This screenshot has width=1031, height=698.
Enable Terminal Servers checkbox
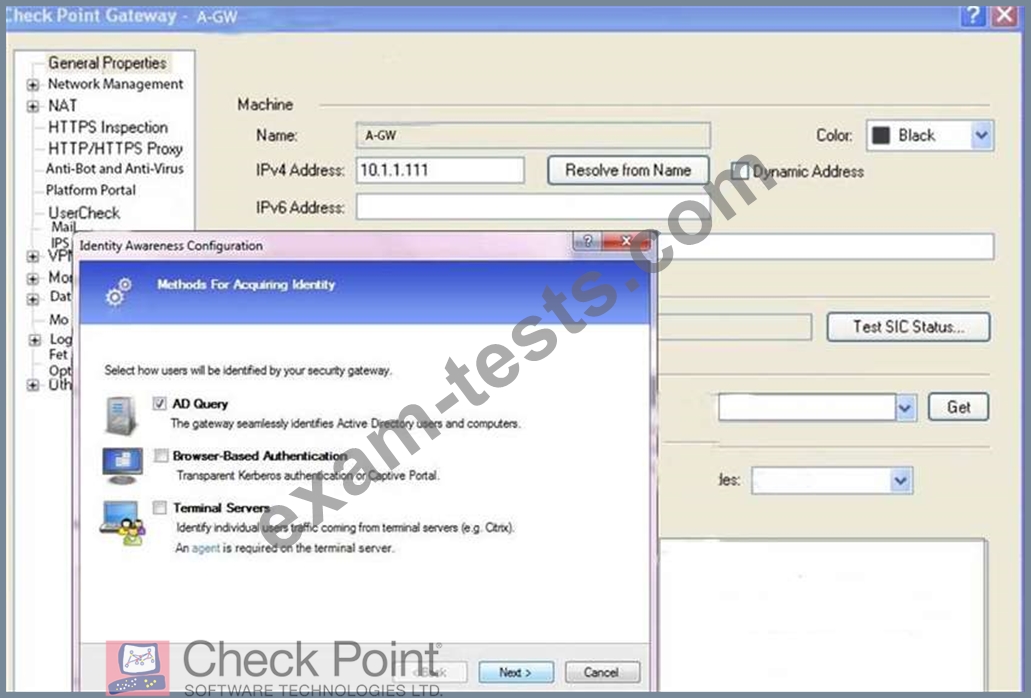pos(160,508)
